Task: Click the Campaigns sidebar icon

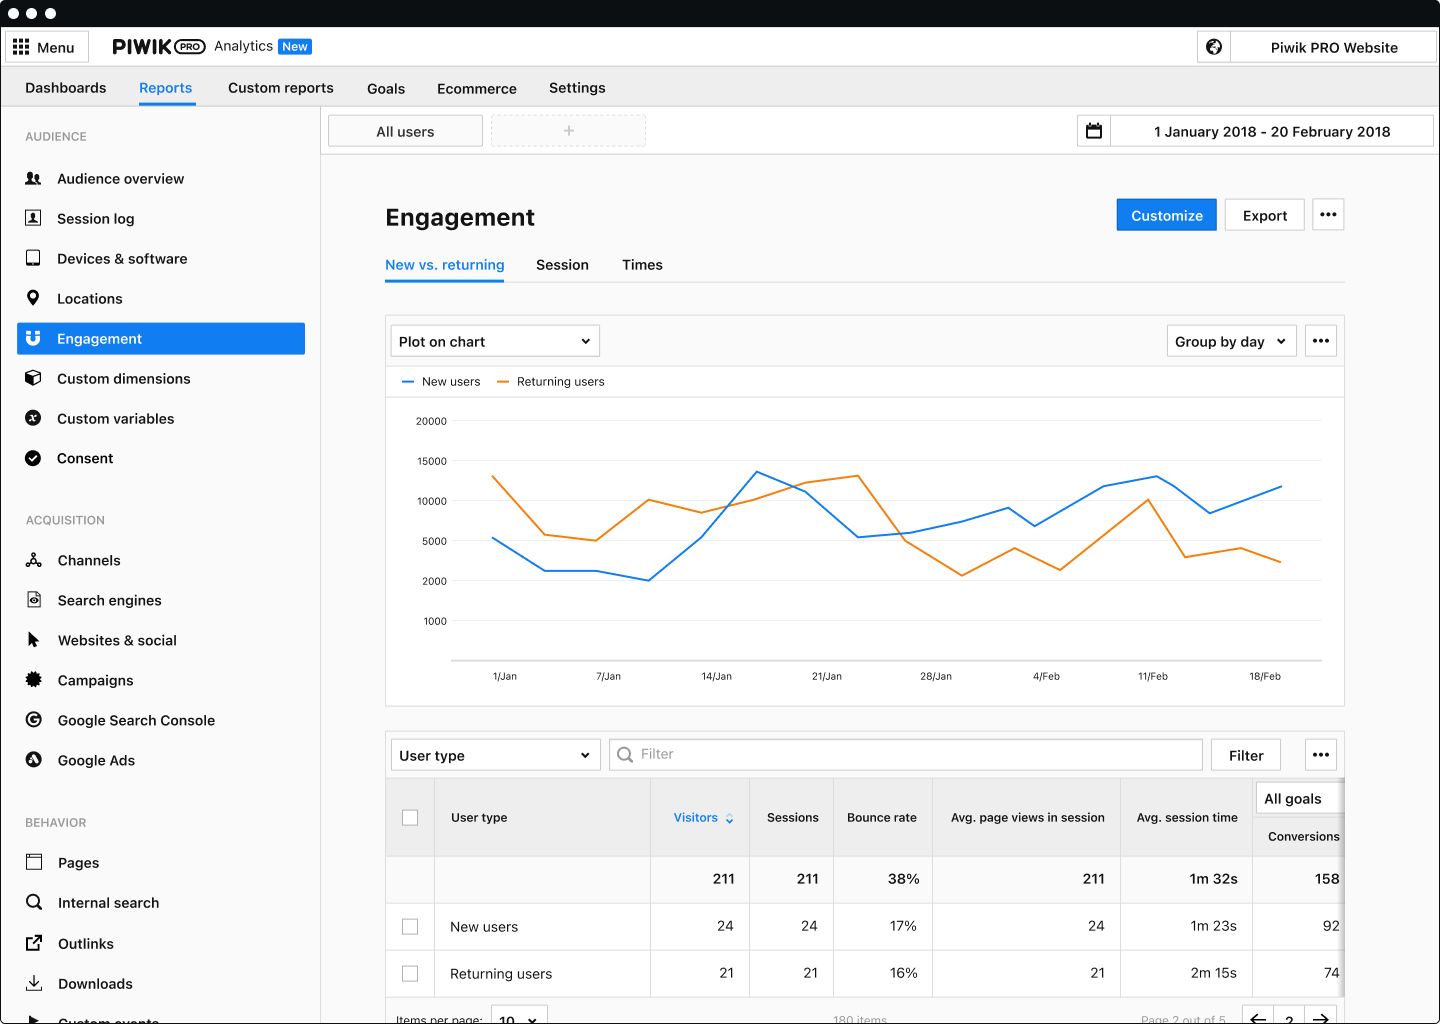Action: [x=34, y=680]
